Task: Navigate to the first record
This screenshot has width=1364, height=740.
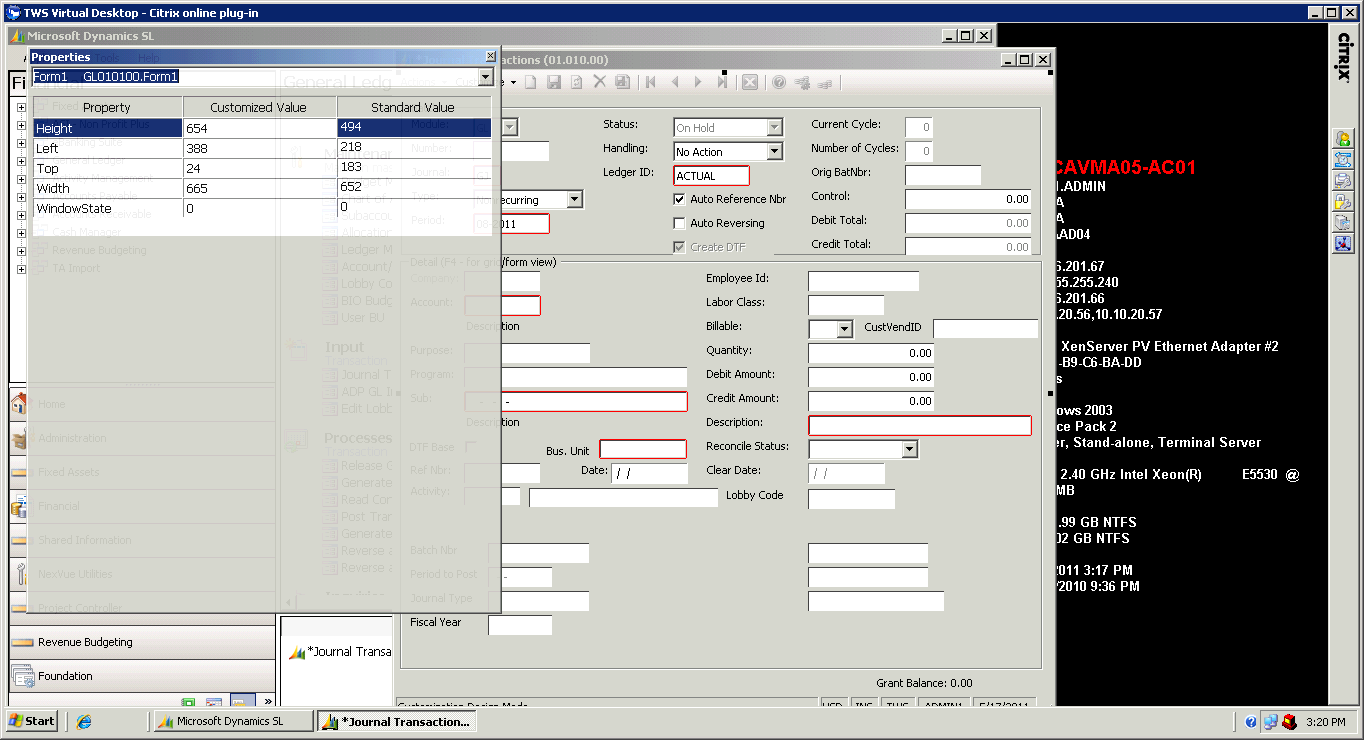Action: click(x=649, y=81)
